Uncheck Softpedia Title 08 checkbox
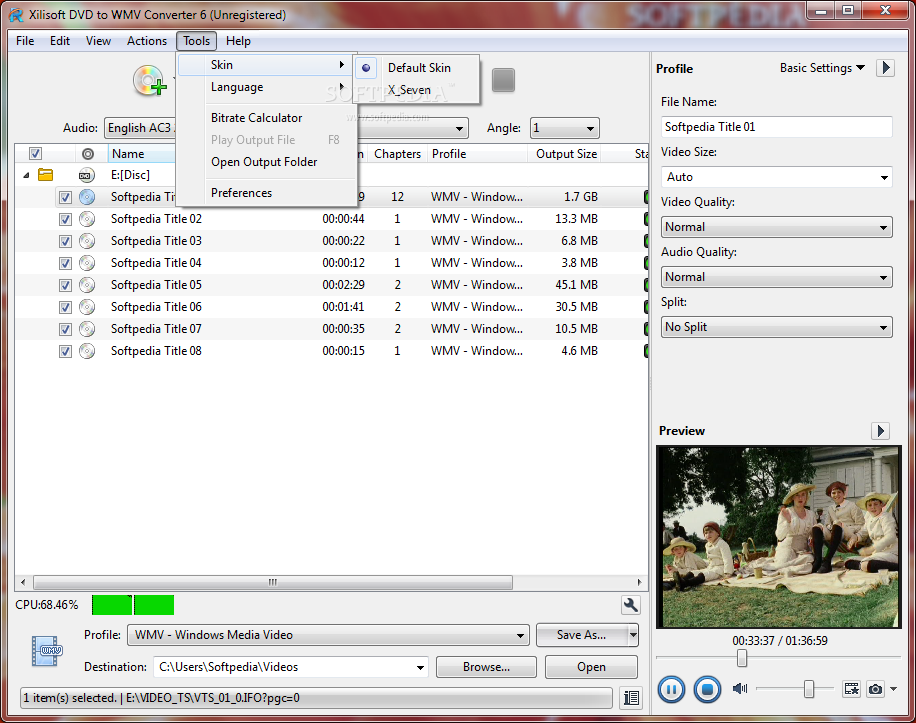This screenshot has width=916, height=723. point(65,352)
